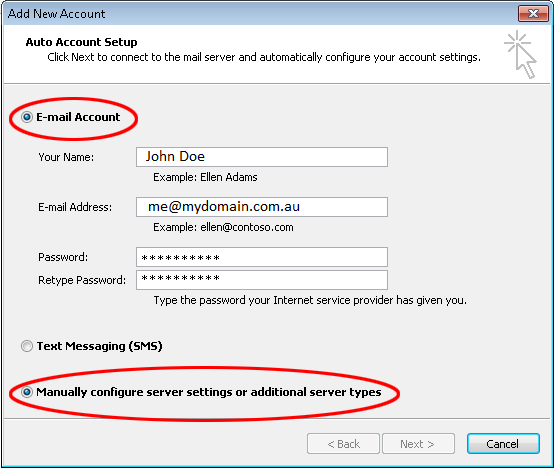Viewport: 554px width, 468px height.
Task: Click the Retype Password: label
Action: (82, 280)
